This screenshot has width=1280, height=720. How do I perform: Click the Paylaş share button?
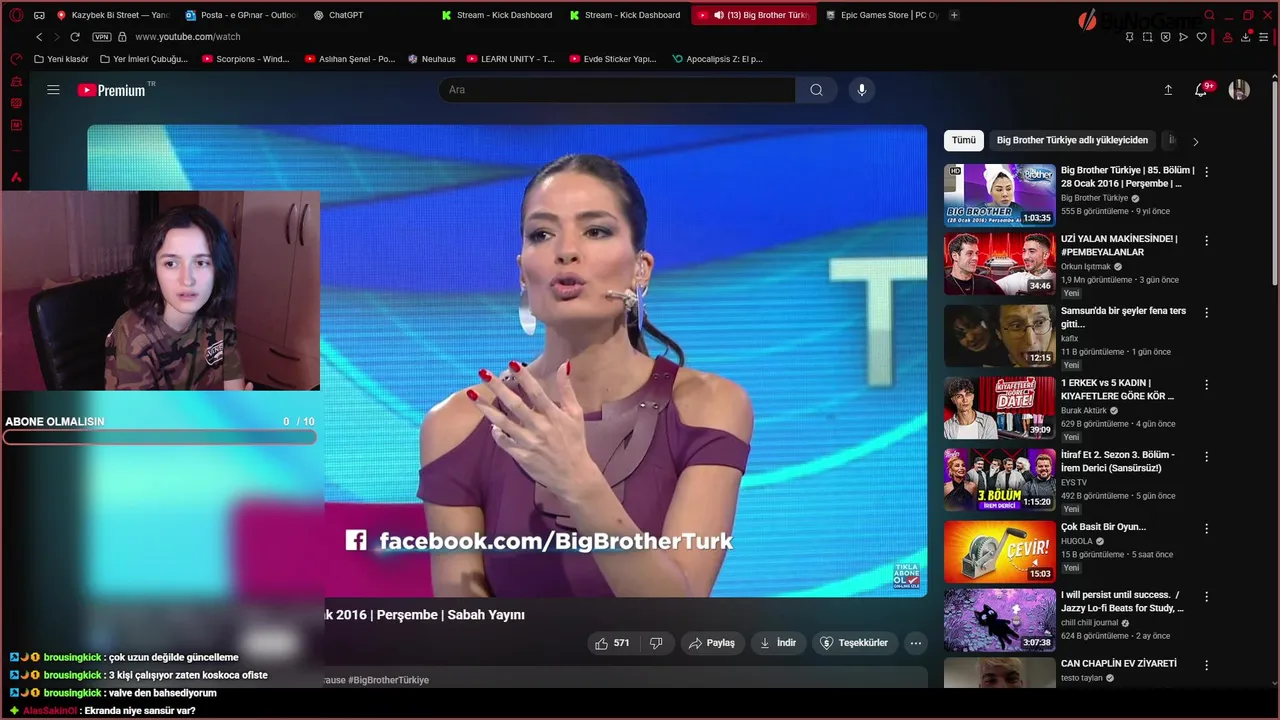711,643
